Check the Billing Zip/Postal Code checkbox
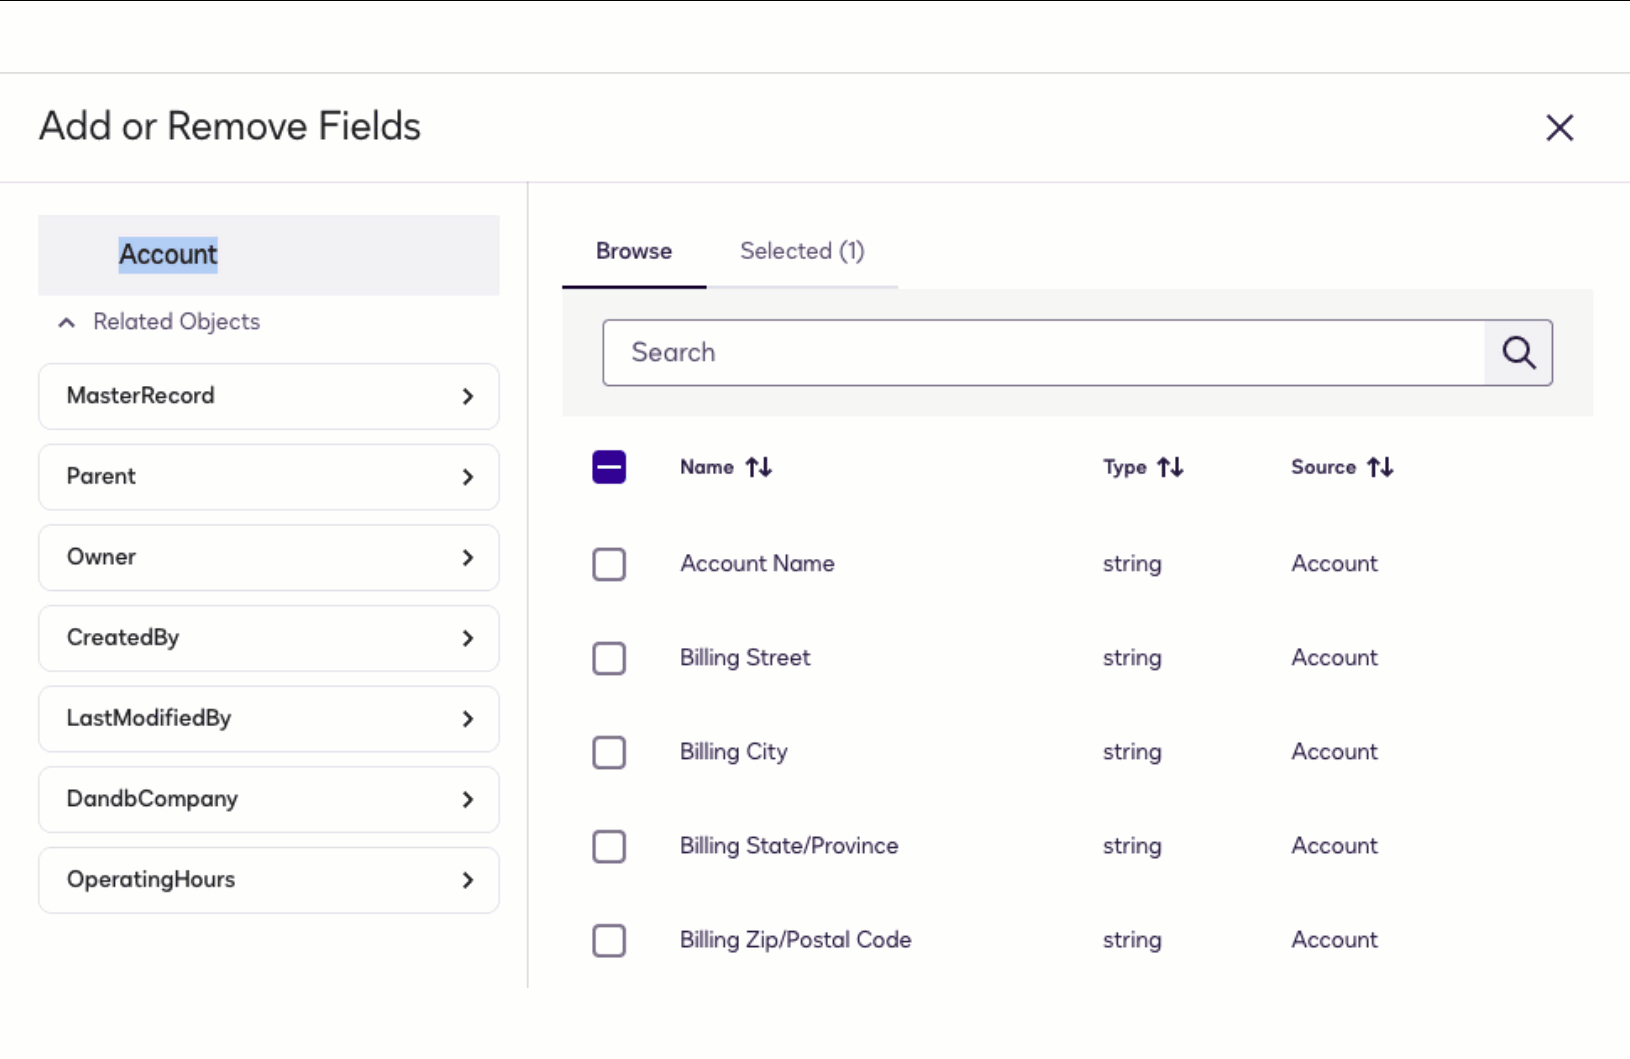Screen dimensions: 1630x1059 pyautogui.click(x=609, y=940)
